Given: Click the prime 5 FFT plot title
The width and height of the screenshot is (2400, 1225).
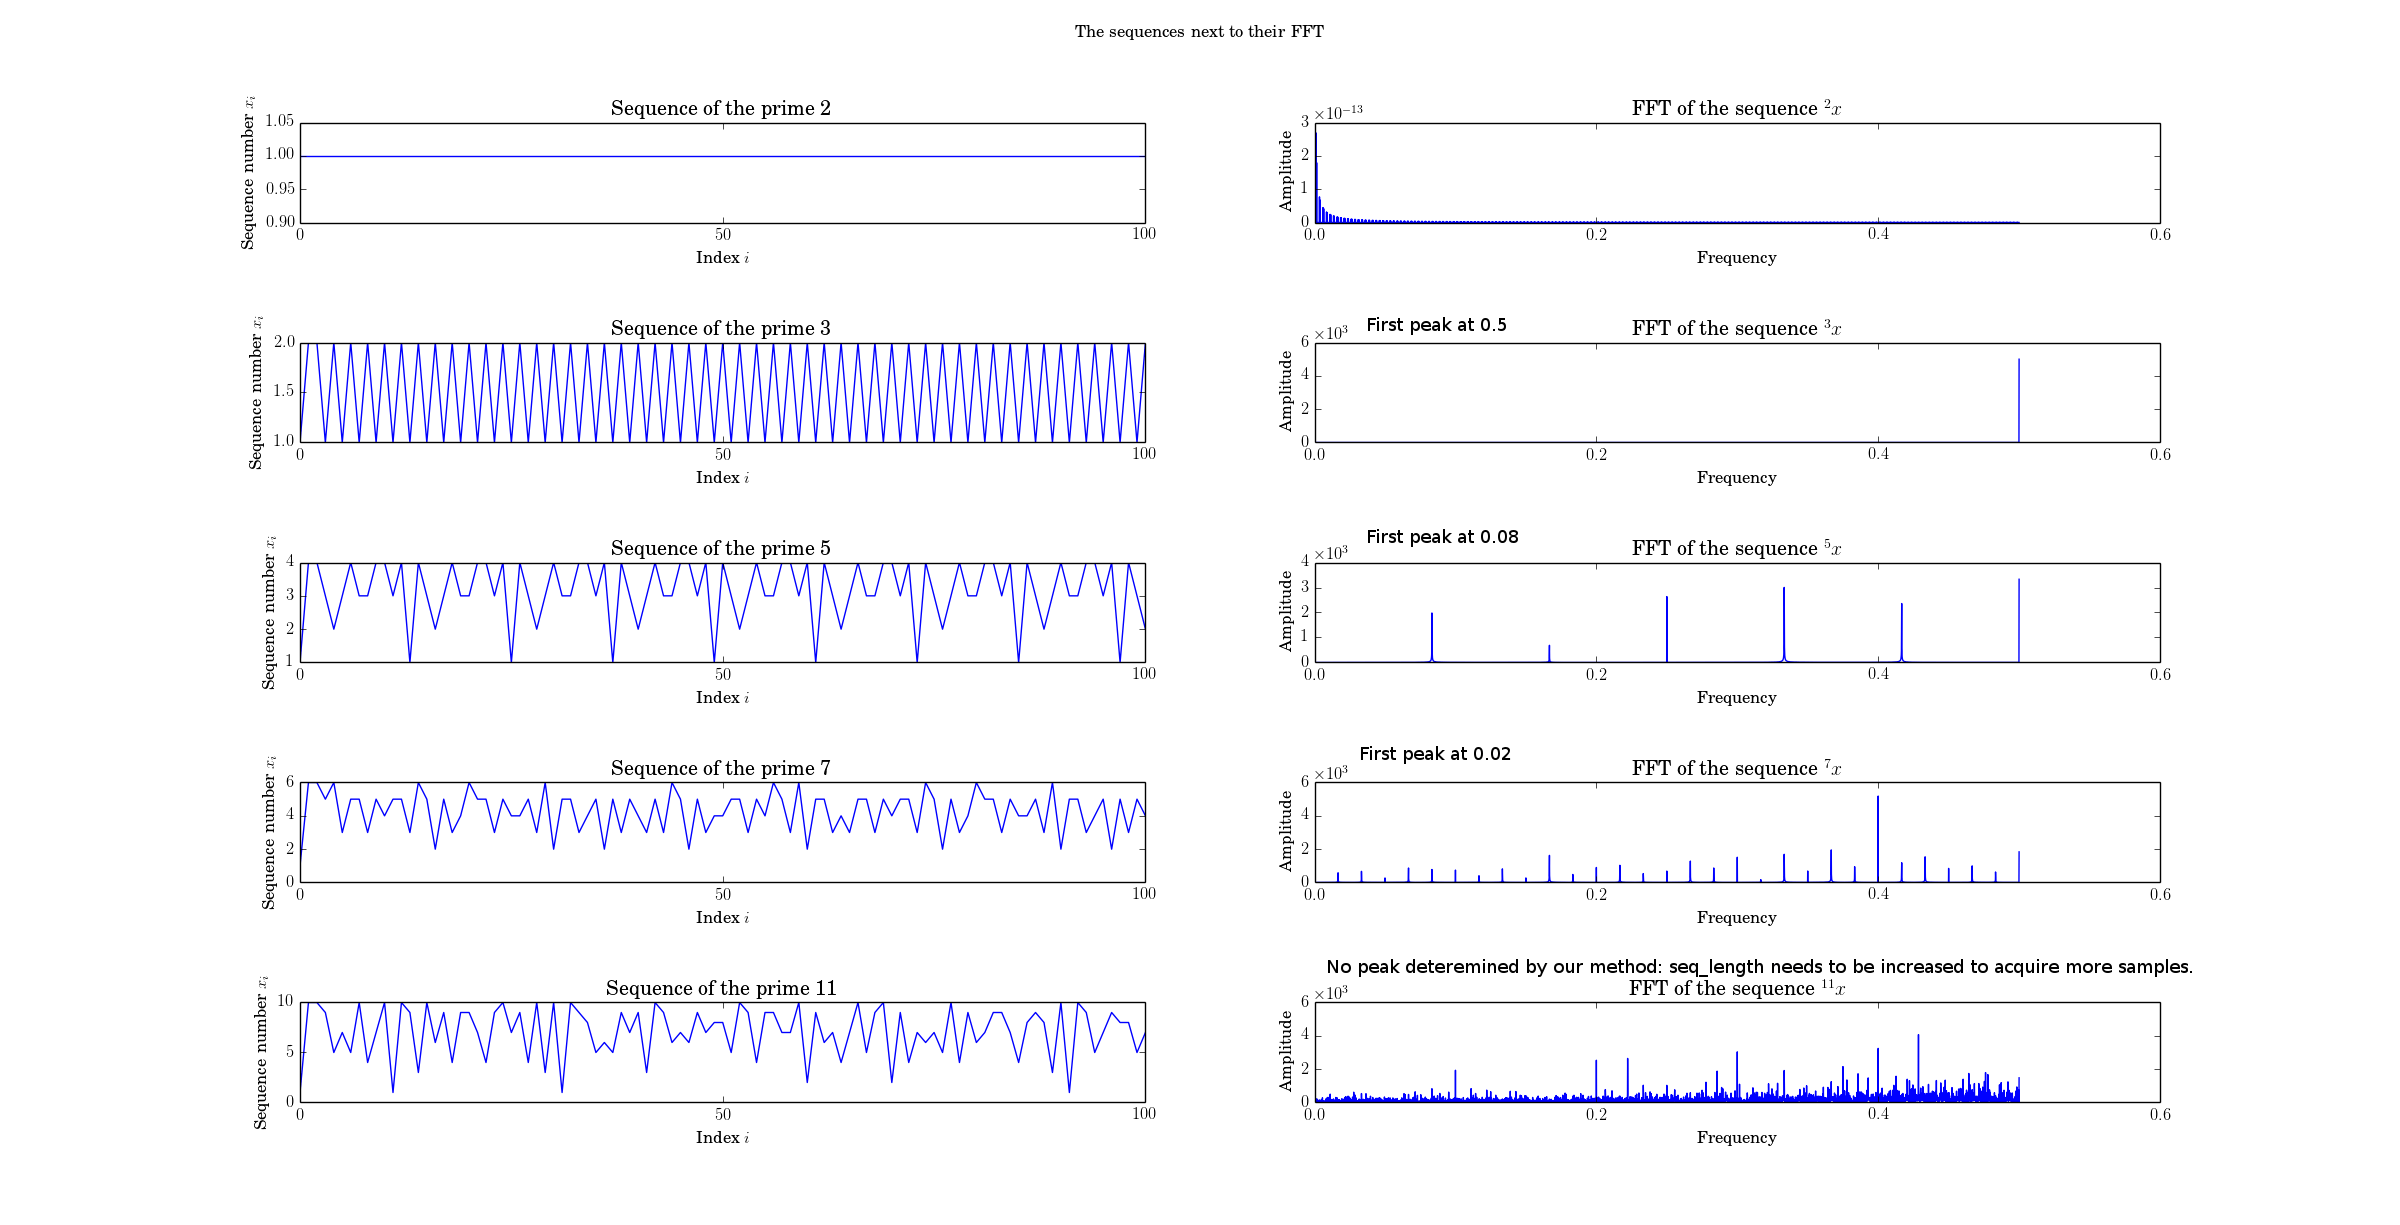Looking at the screenshot, I should tap(1736, 548).
